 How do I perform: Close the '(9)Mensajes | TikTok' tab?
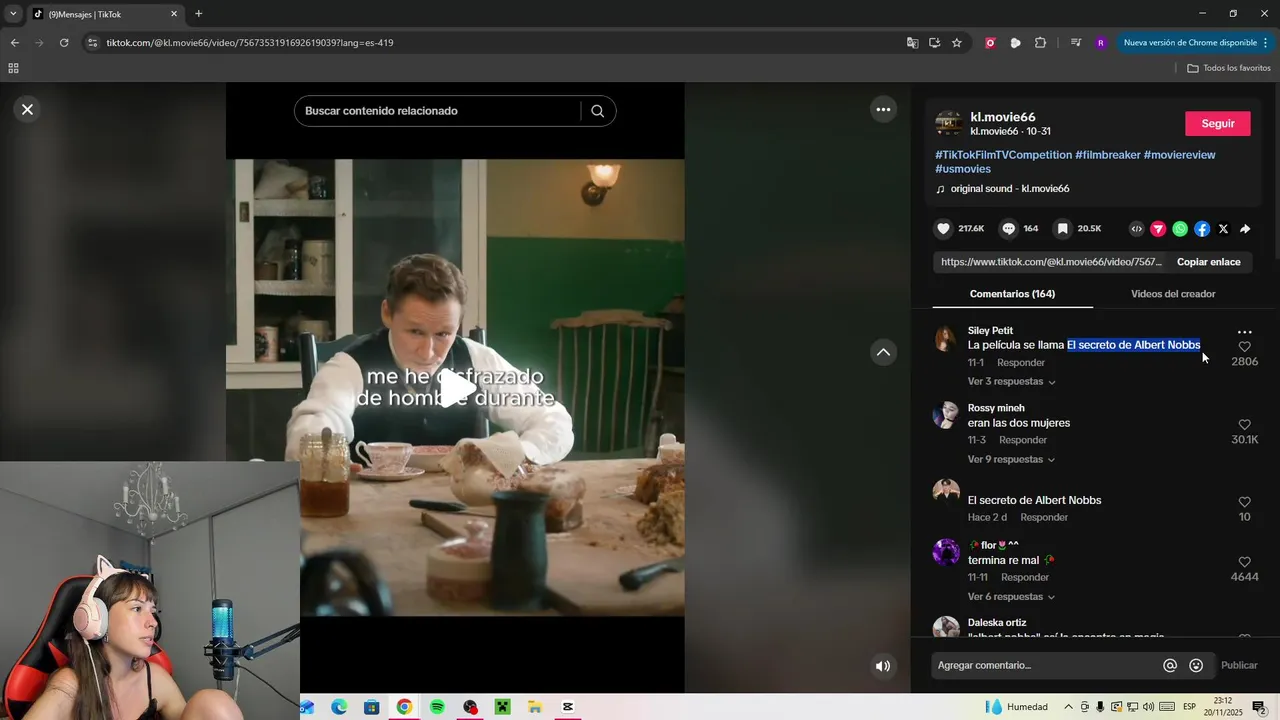pos(174,14)
